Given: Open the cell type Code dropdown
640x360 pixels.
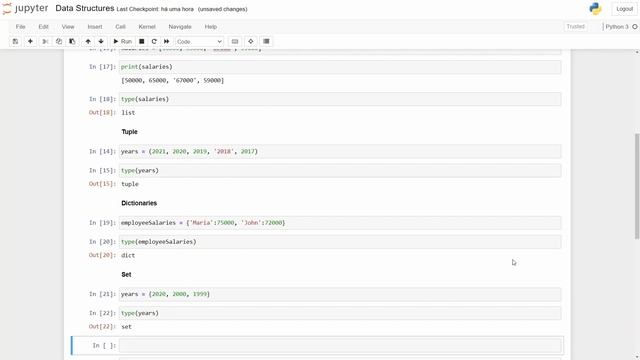Looking at the screenshot, I should pyautogui.click(x=199, y=42).
